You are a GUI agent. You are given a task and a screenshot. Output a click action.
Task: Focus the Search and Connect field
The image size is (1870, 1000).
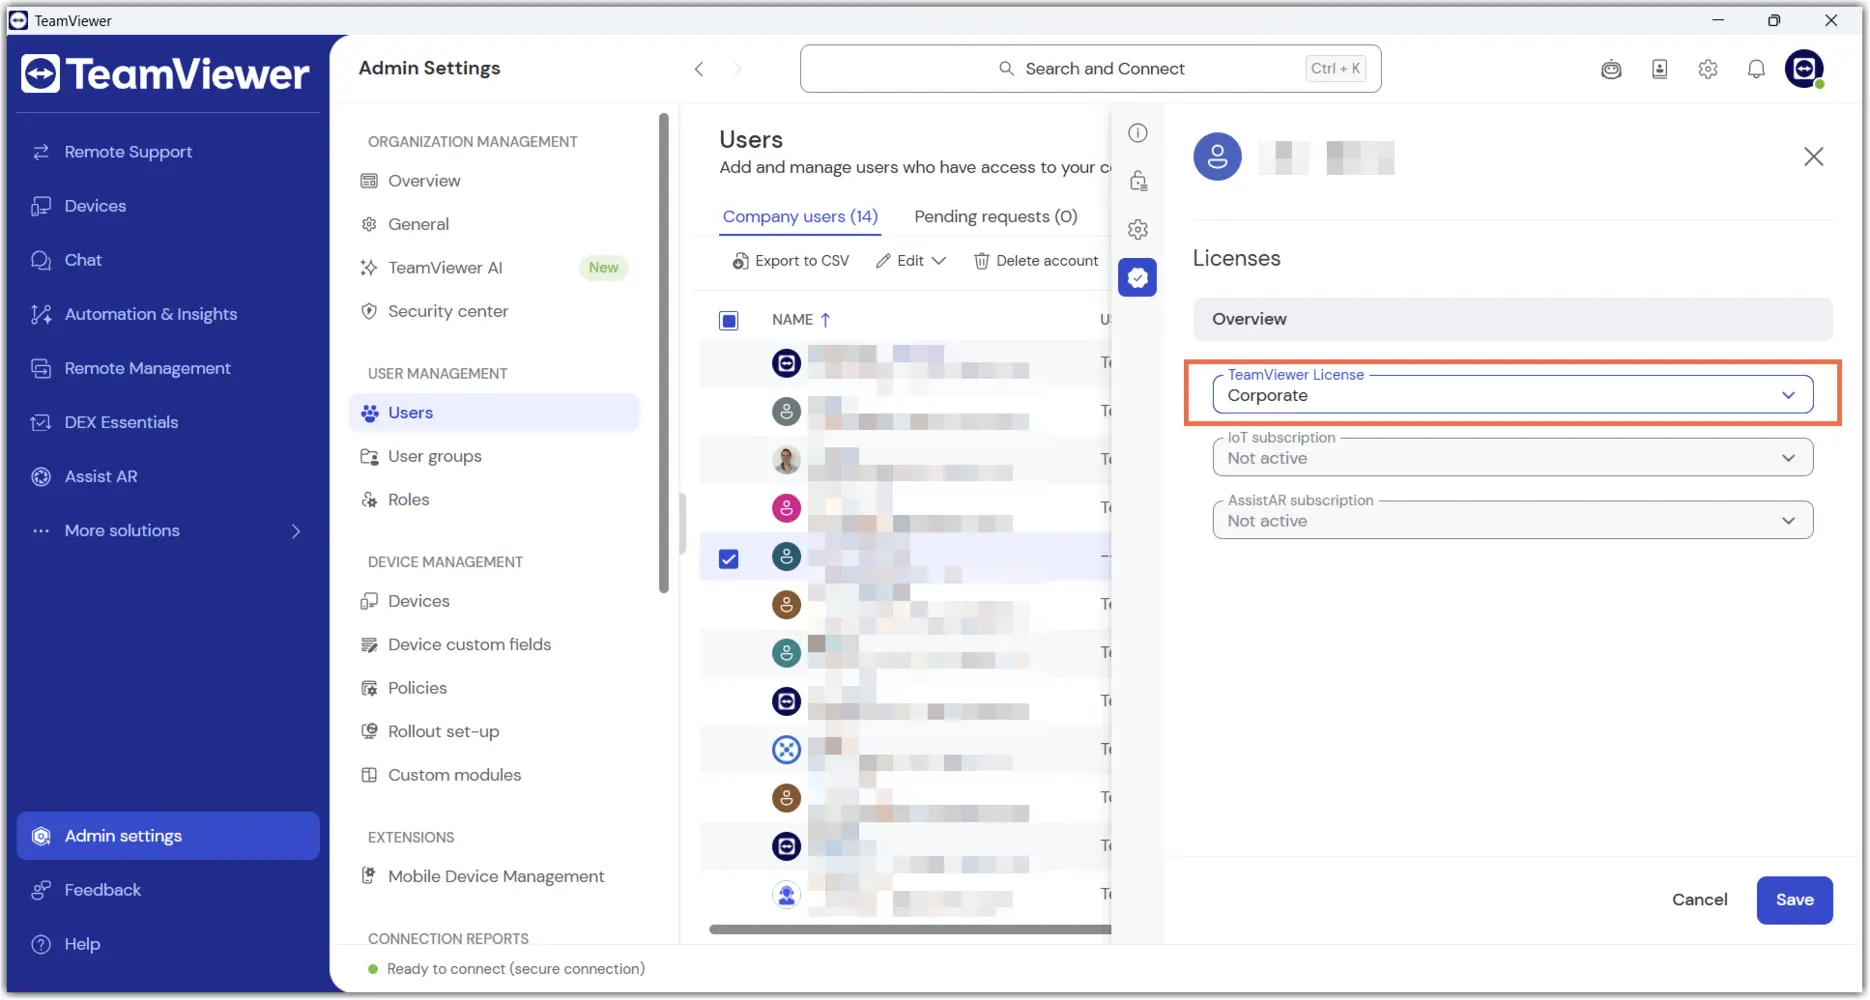coord(1090,69)
